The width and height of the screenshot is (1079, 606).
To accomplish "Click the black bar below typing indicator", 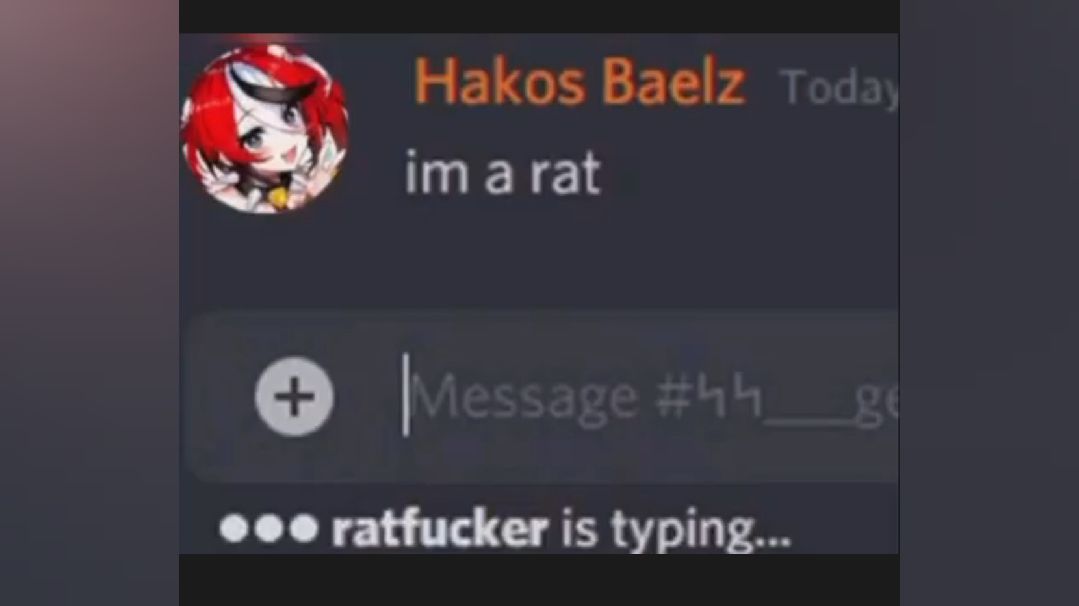I will [539, 580].
